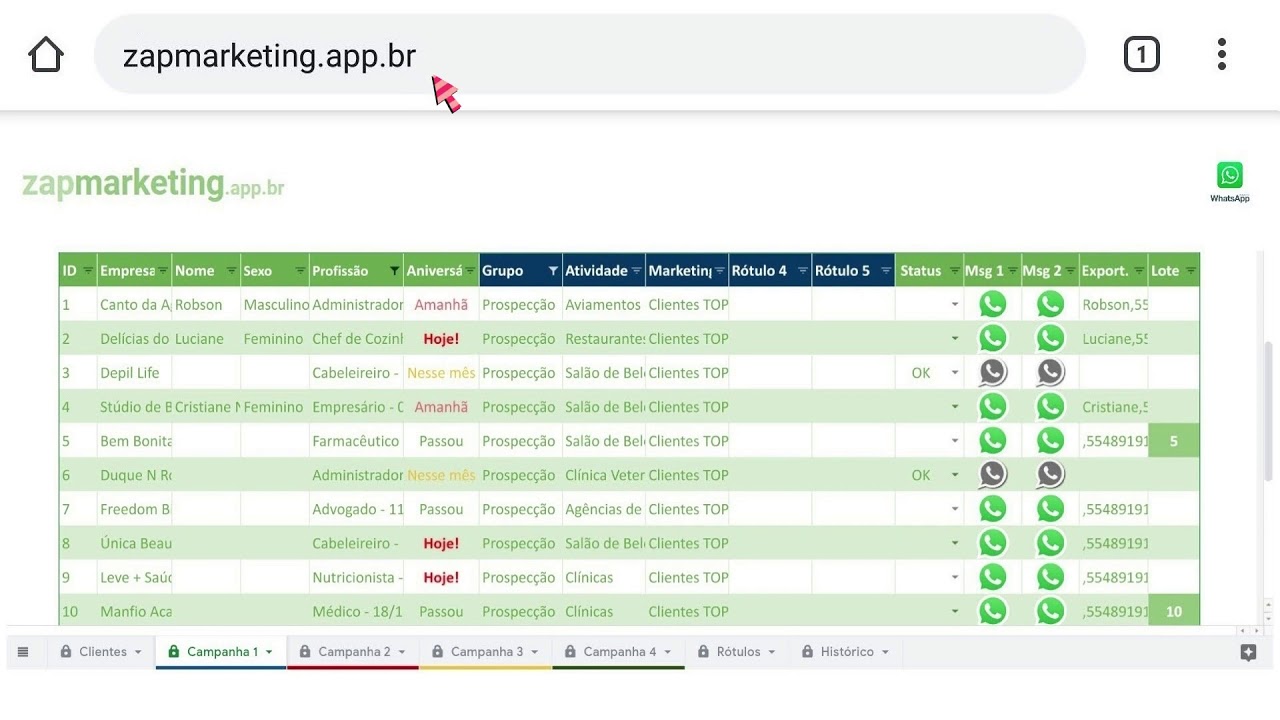Switch to the Campanha 4 sheet tab
This screenshot has width=1280, height=720.
[619, 652]
